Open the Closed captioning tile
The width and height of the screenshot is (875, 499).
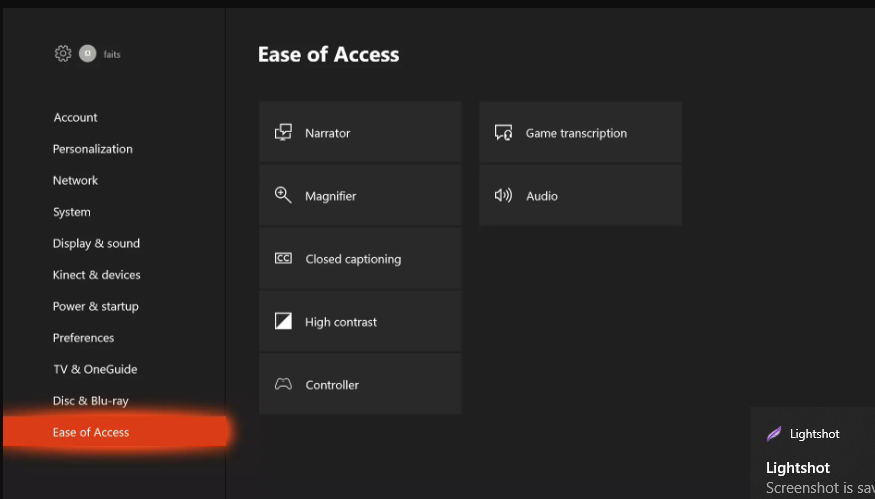(360, 258)
